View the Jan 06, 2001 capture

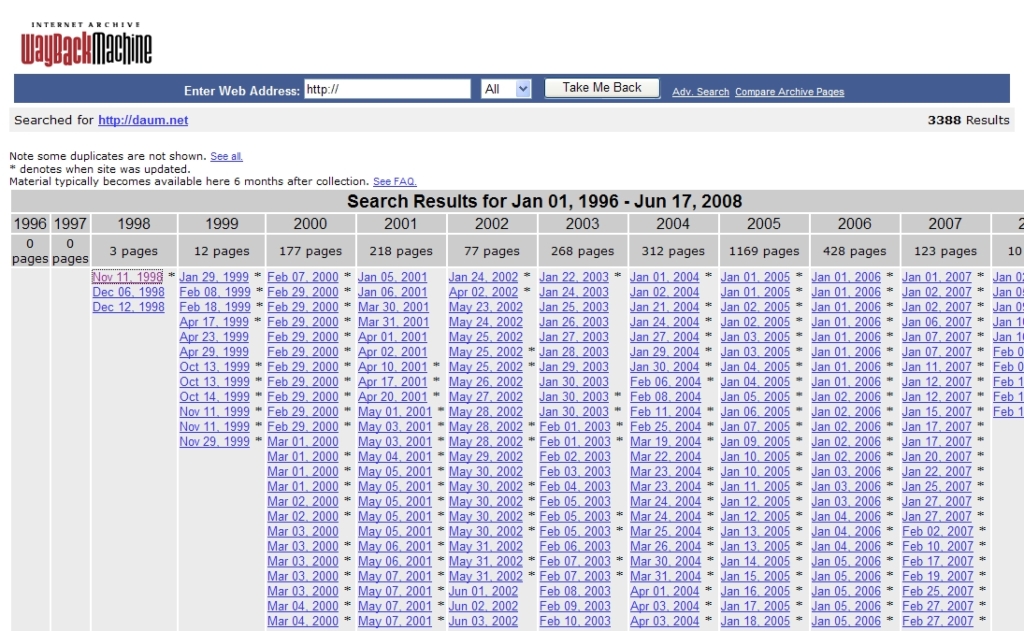(392, 292)
